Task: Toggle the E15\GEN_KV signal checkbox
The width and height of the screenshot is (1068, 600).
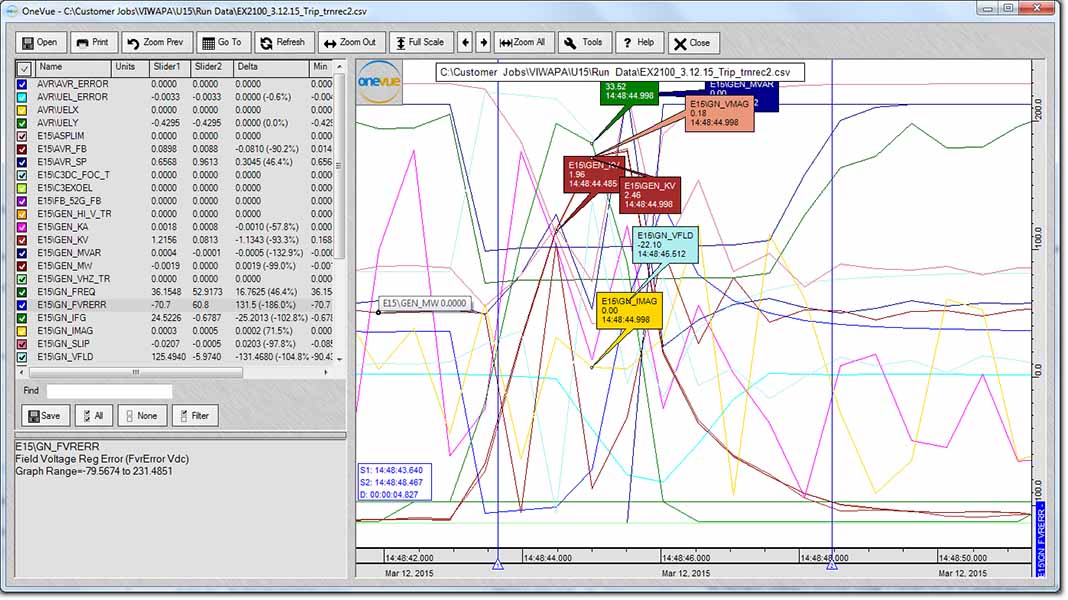Action: [23, 240]
